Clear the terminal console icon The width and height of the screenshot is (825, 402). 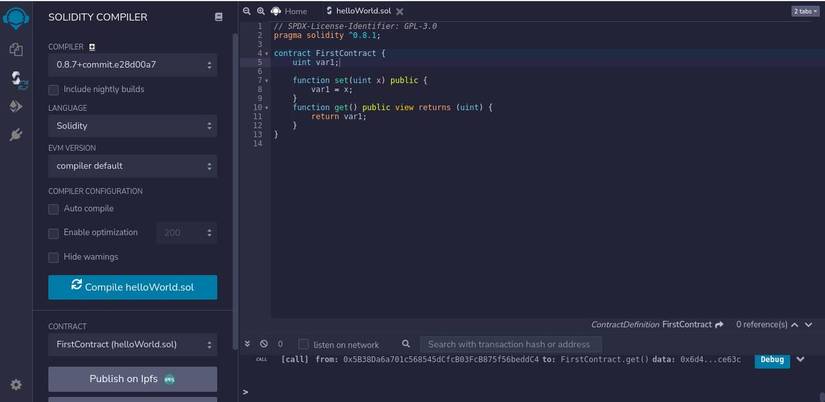pyautogui.click(x=264, y=344)
